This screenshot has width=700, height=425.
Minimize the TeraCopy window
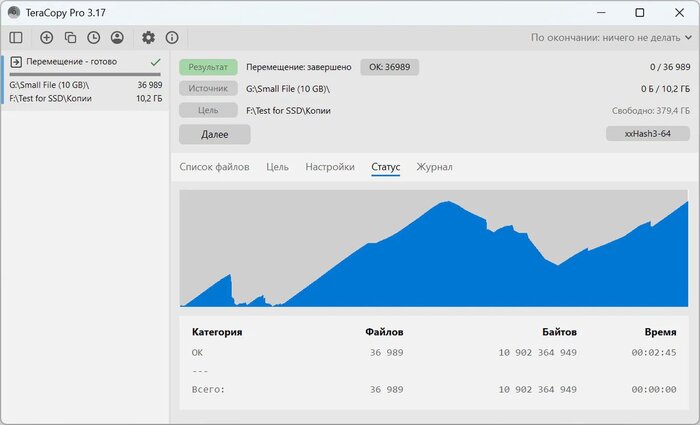601,12
